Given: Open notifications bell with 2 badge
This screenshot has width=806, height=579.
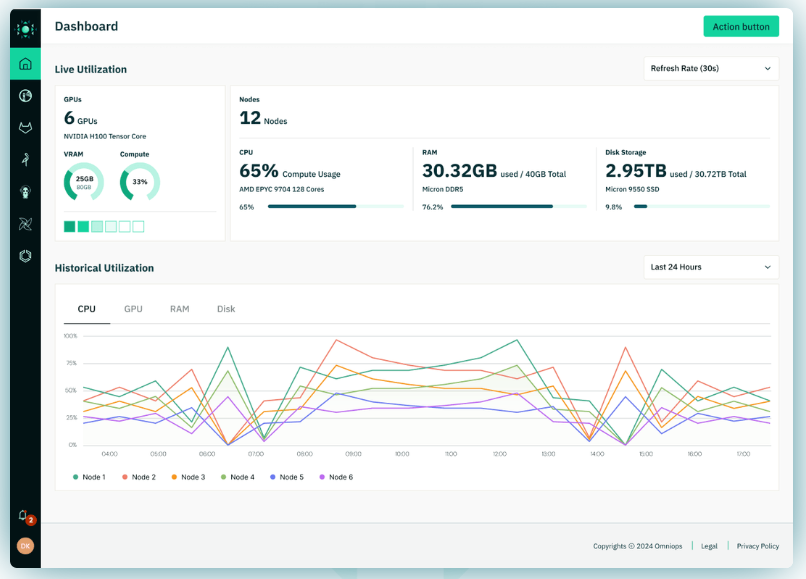Looking at the screenshot, I should tap(24, 516).
